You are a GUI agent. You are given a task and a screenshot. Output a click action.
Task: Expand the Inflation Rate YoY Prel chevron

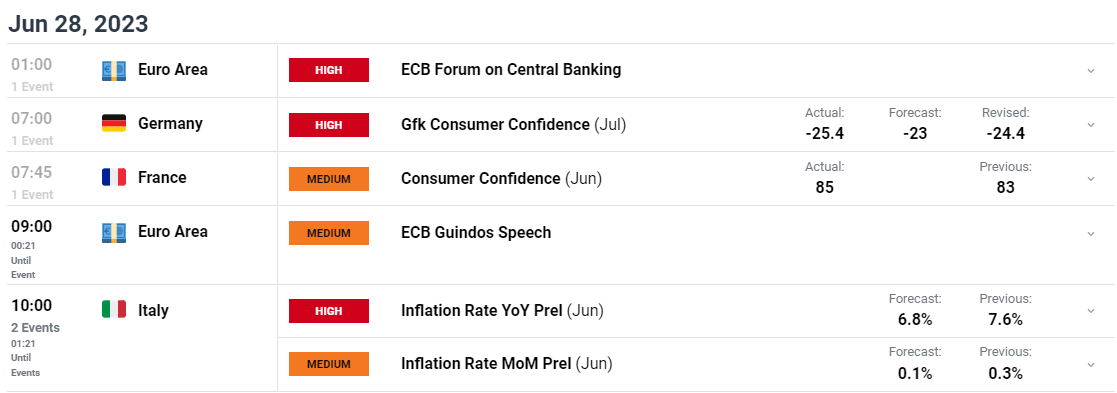1091,311
